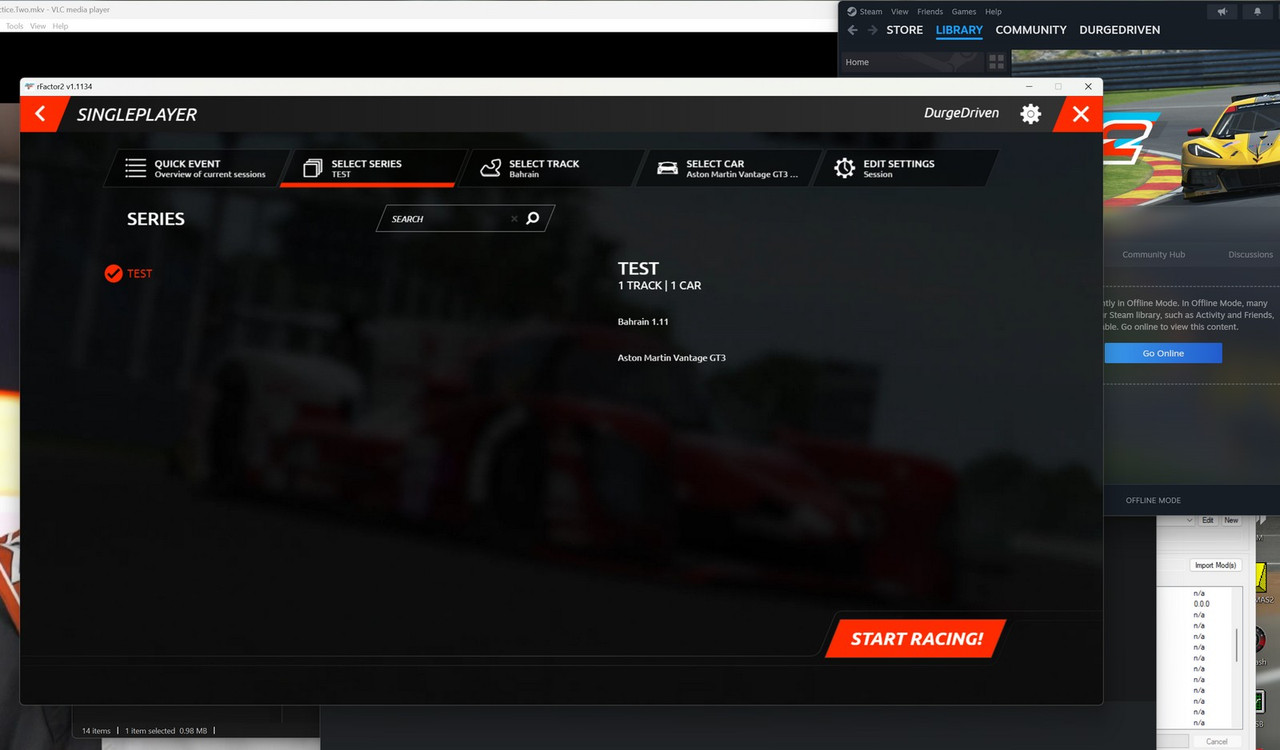Click the 0.0.0 version entry in the list
This screenshot has width=1280, height=750.
[x=1200, y=604]
